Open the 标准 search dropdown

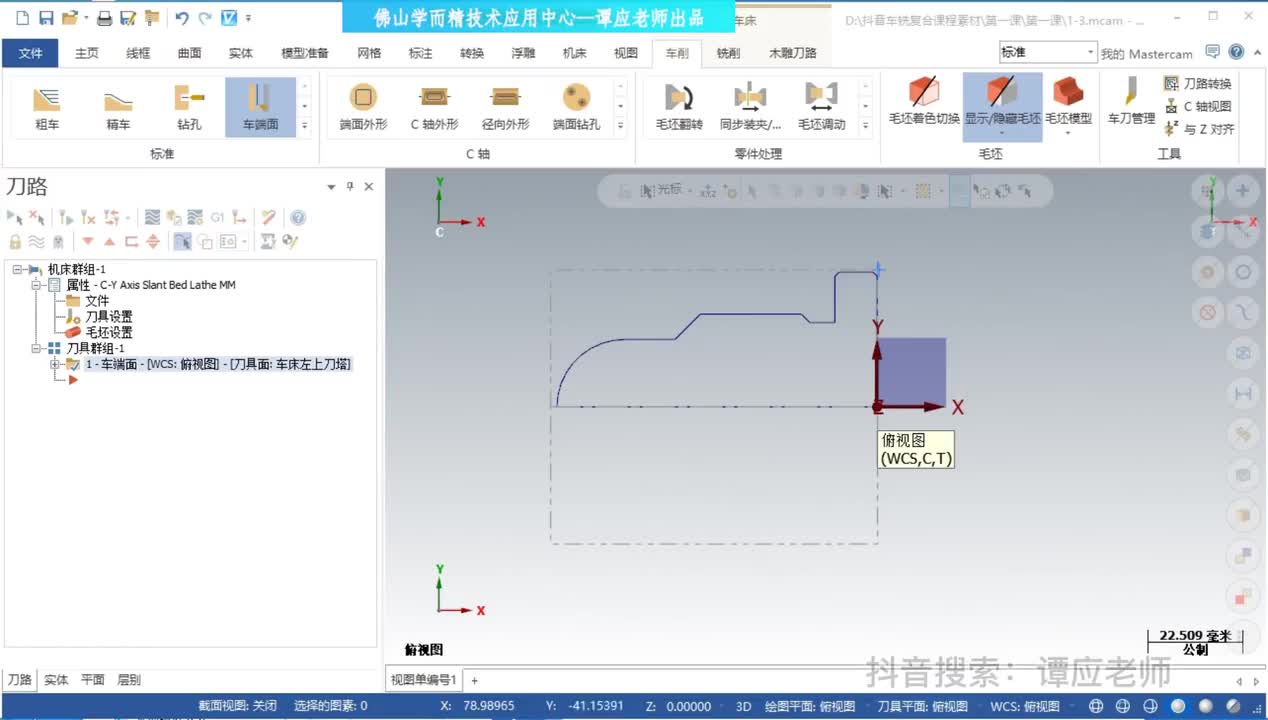[1091, 52]
